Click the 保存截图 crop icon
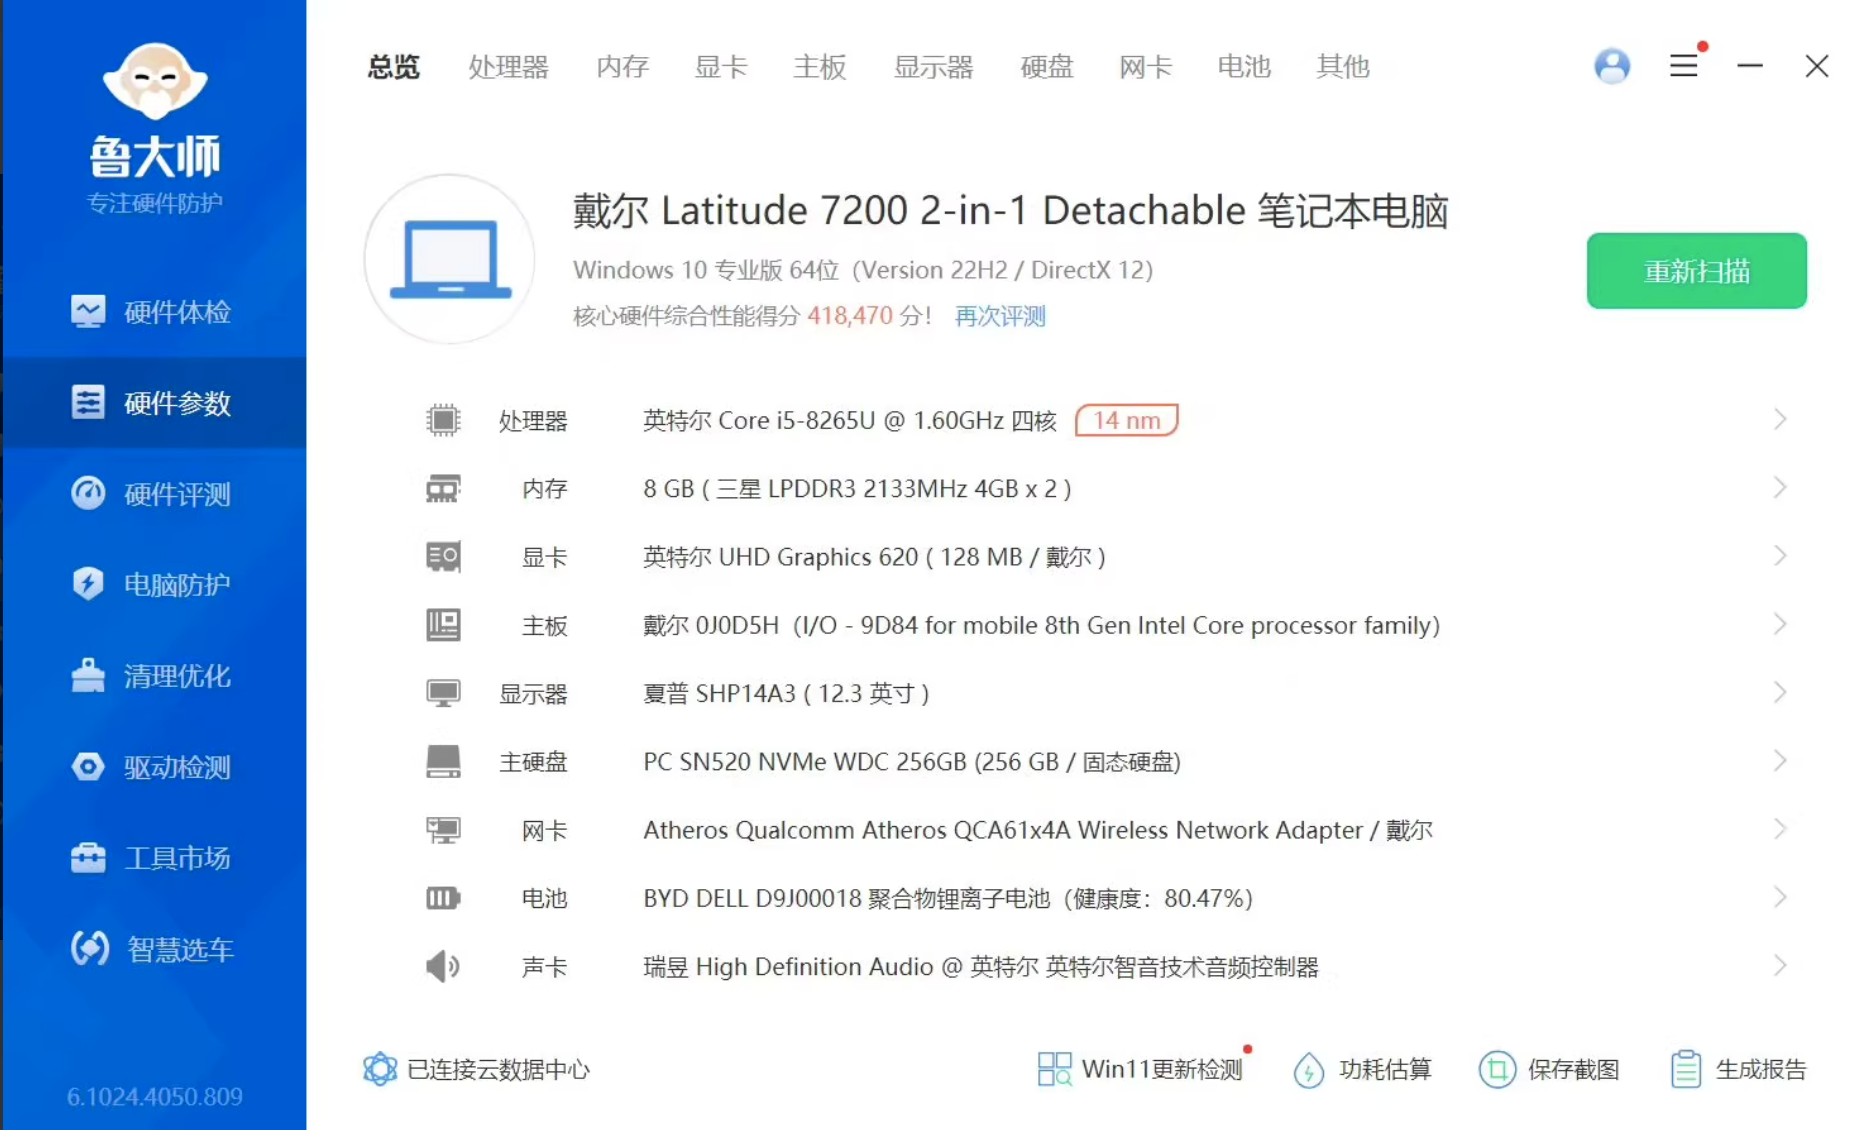Viewport: 1858px width, 1130px height. [1497, 1069]
